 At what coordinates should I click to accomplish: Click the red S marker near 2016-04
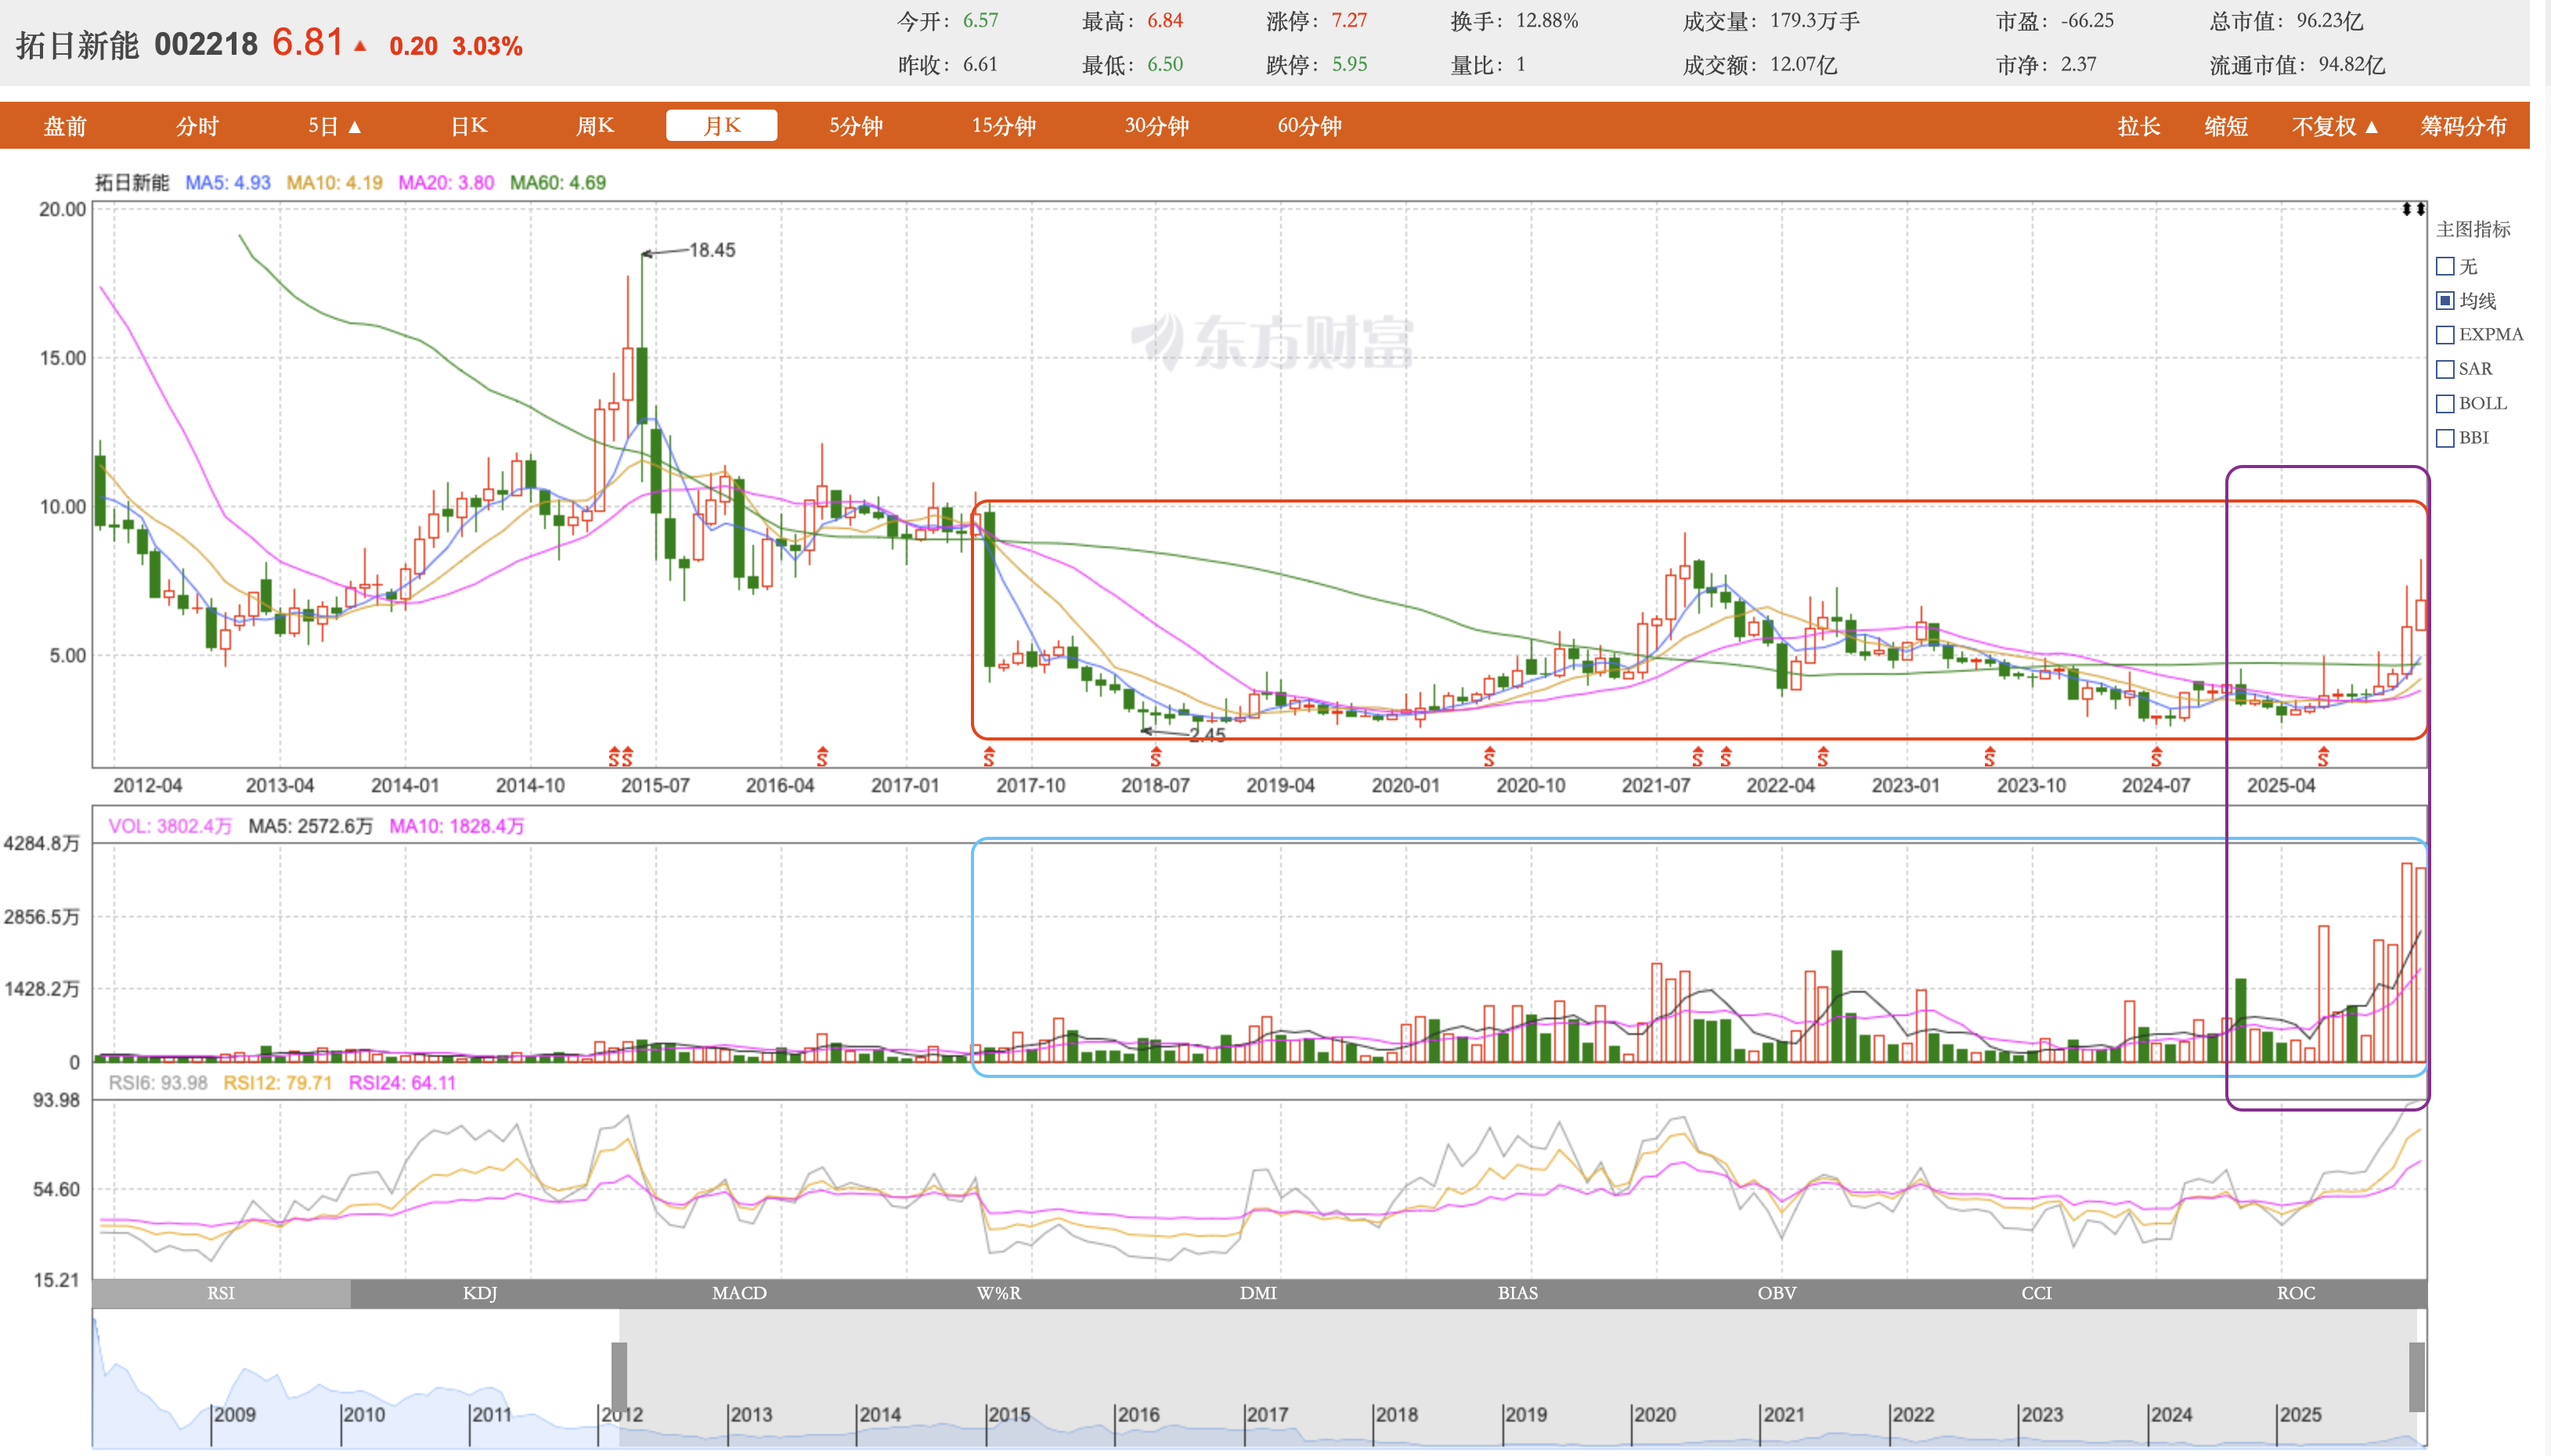[x=822, y=756]
